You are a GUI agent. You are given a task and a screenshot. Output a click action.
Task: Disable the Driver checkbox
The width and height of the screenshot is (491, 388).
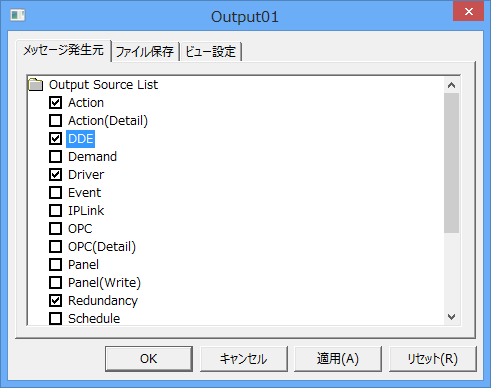tap(55, 175)
